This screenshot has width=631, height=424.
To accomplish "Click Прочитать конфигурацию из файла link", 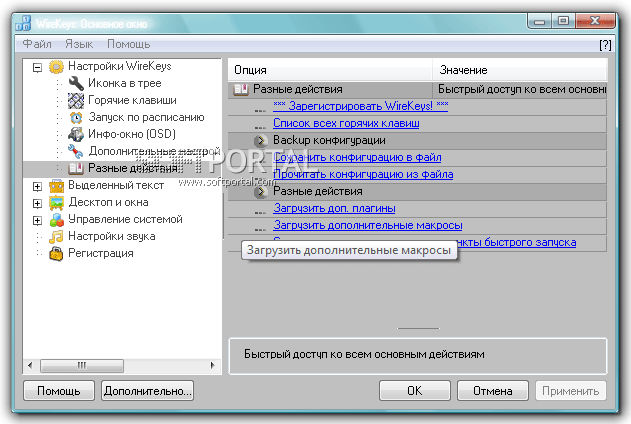I will (363, 174).
